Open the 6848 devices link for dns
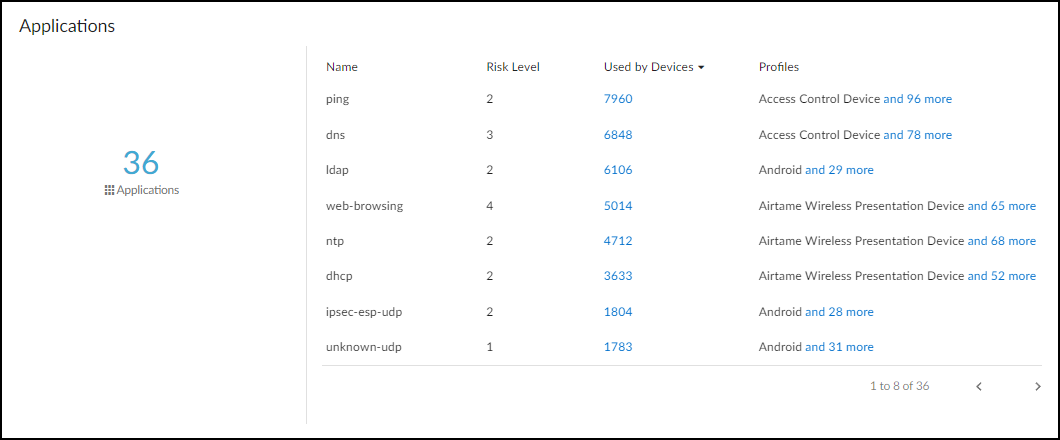1060x440 pixels. coord(618,135)
